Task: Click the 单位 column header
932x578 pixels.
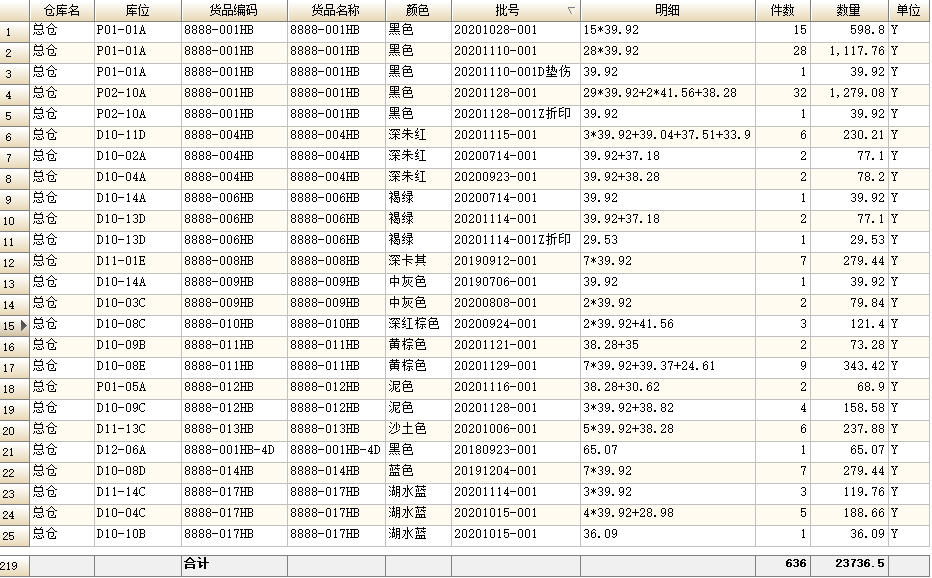Action: click(908, 10)
